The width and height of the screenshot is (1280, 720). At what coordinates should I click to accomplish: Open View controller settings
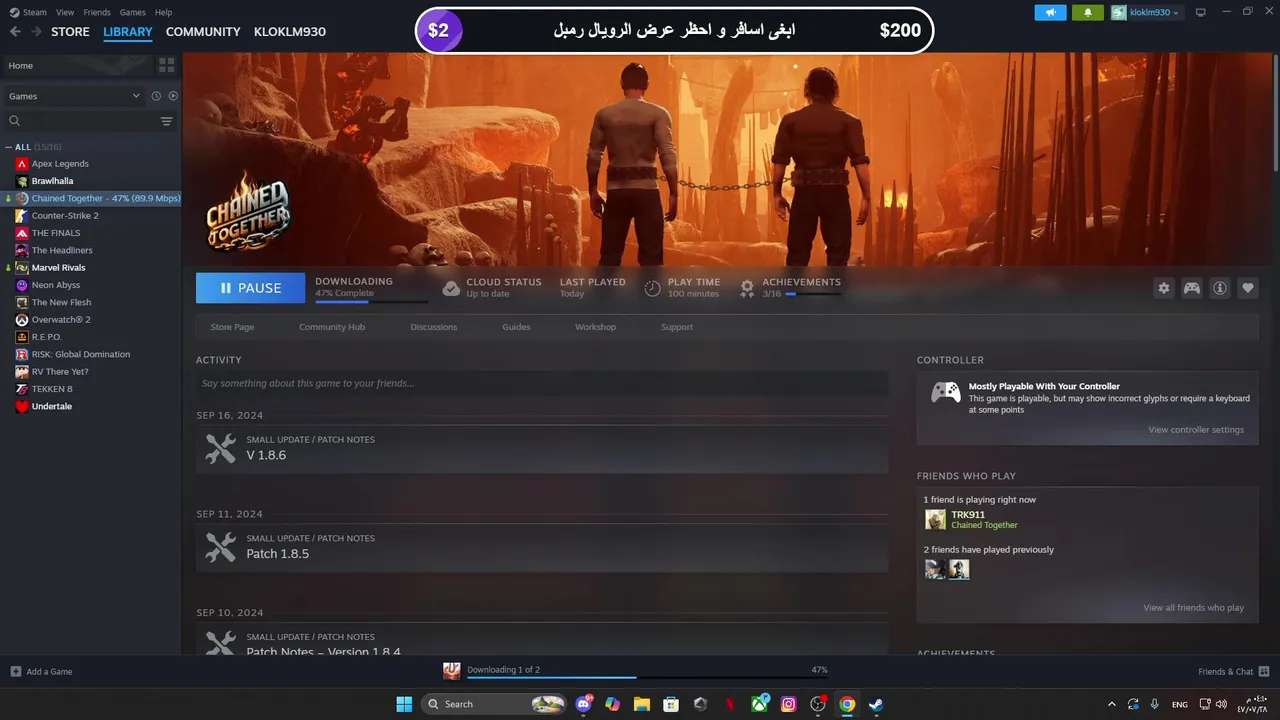1196,430
